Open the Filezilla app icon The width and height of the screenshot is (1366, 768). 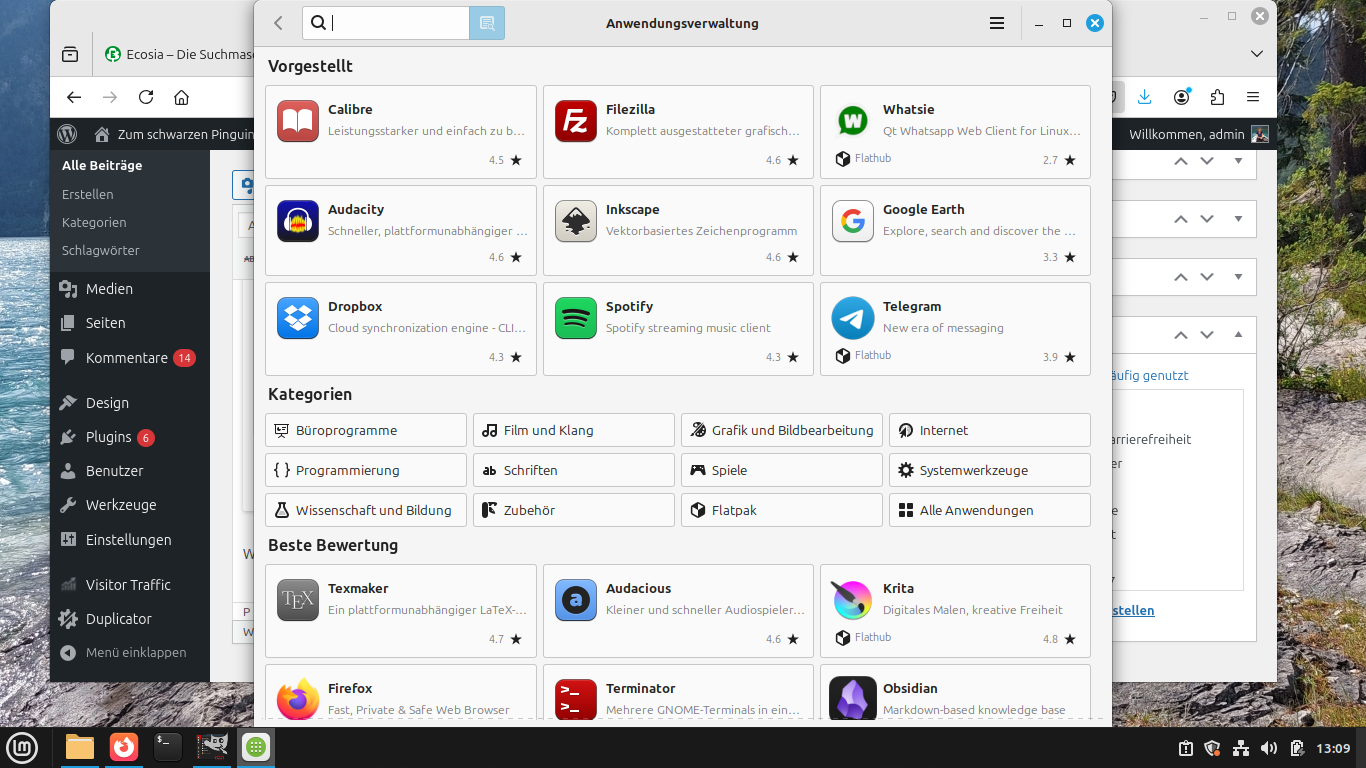575,121
